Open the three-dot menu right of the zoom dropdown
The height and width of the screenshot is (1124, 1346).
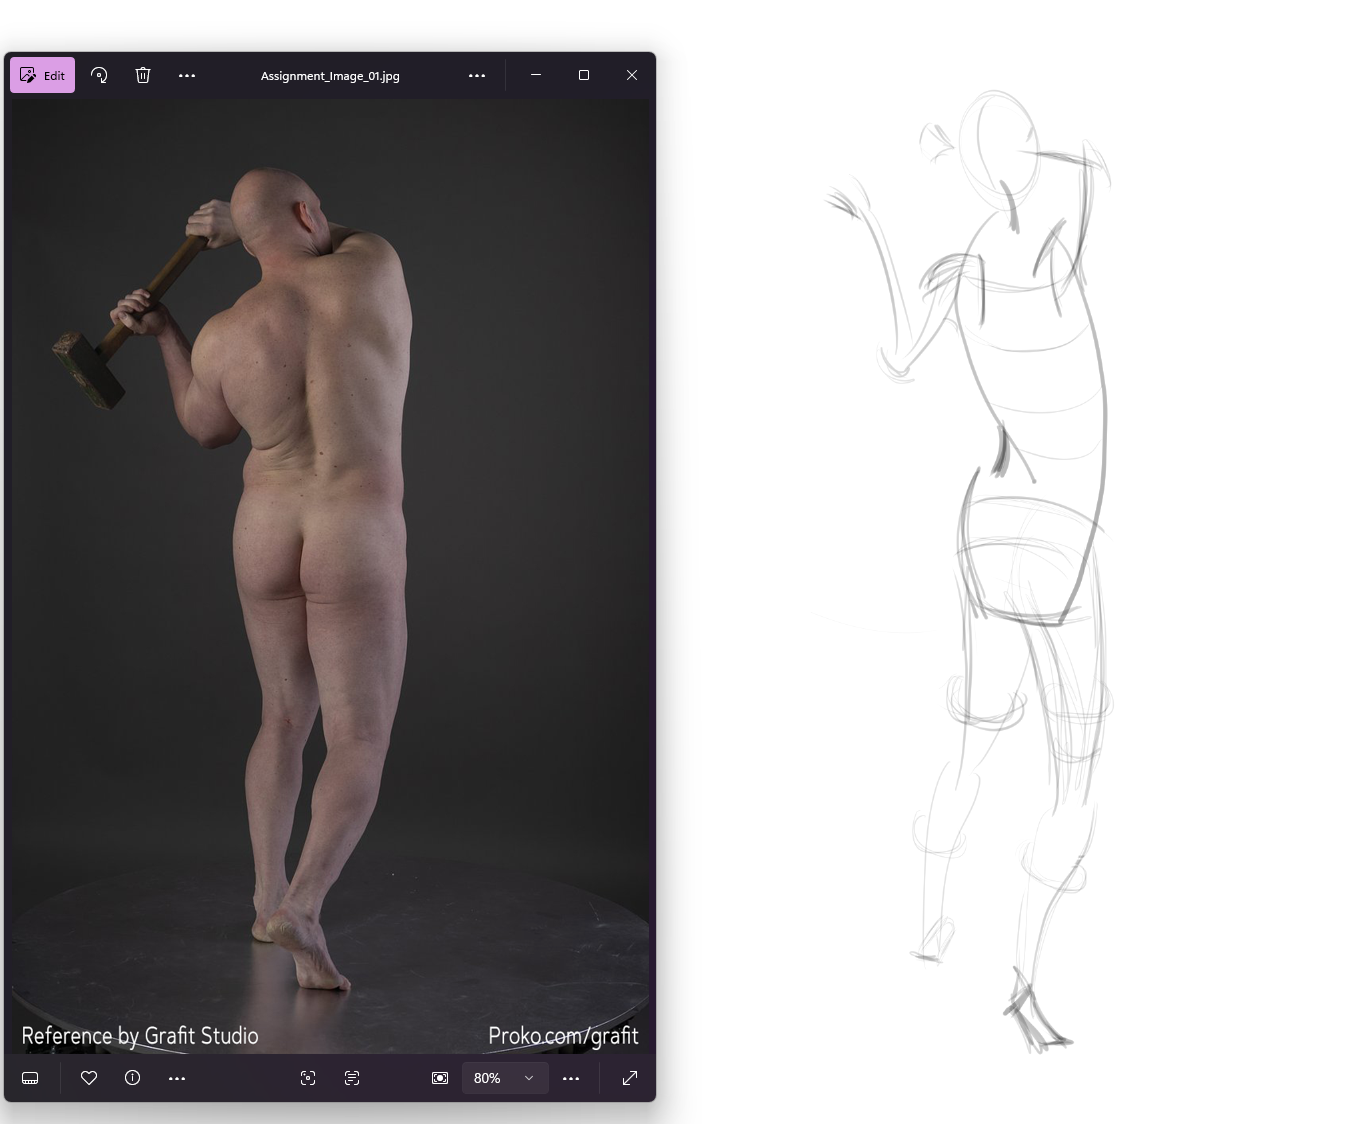pyautogui.click(x=571, y=1078)
